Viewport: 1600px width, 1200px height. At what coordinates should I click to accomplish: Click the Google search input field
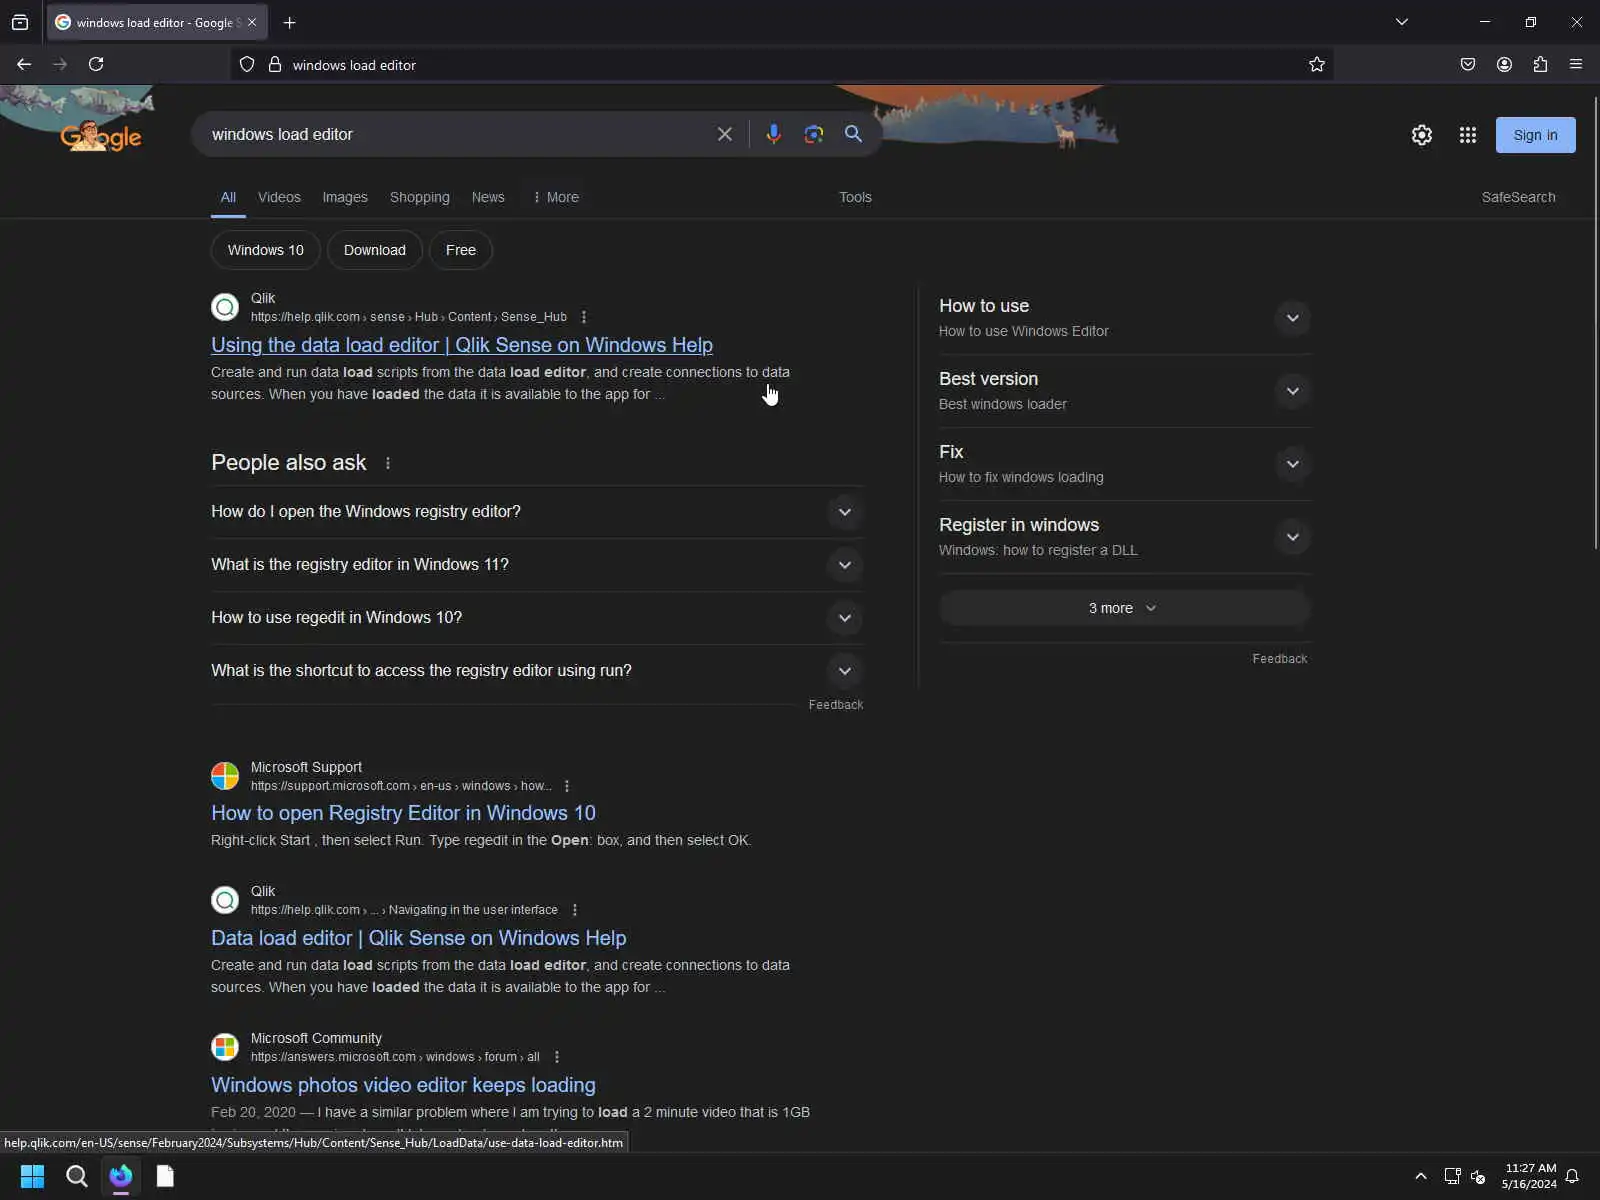[x=455, y=134]
